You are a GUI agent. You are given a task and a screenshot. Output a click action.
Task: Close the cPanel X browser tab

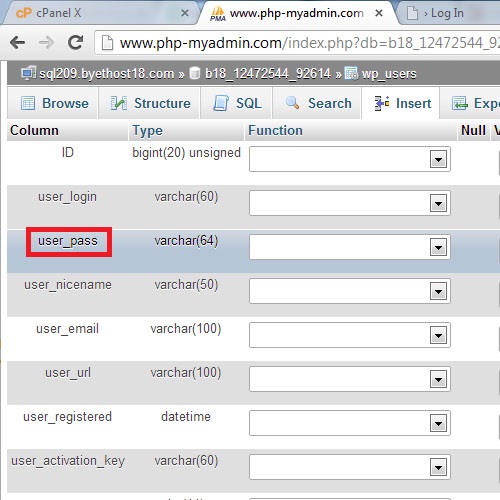point(185,13)
